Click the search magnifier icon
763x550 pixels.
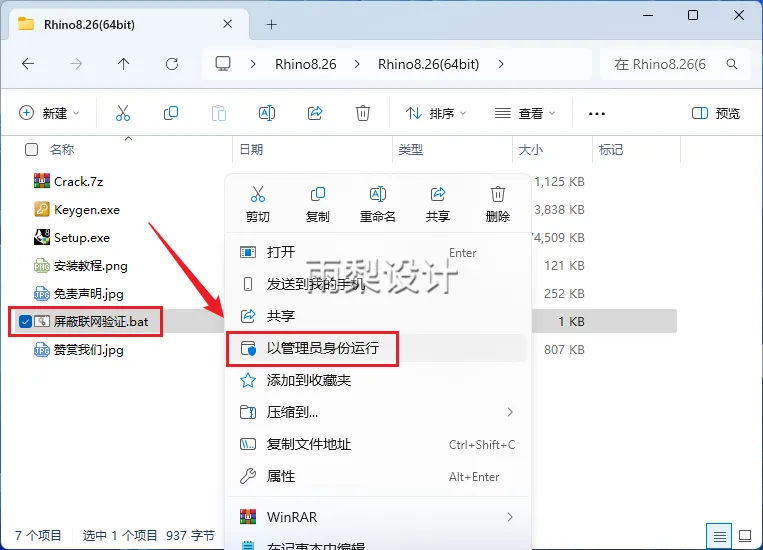click(731, 64)
